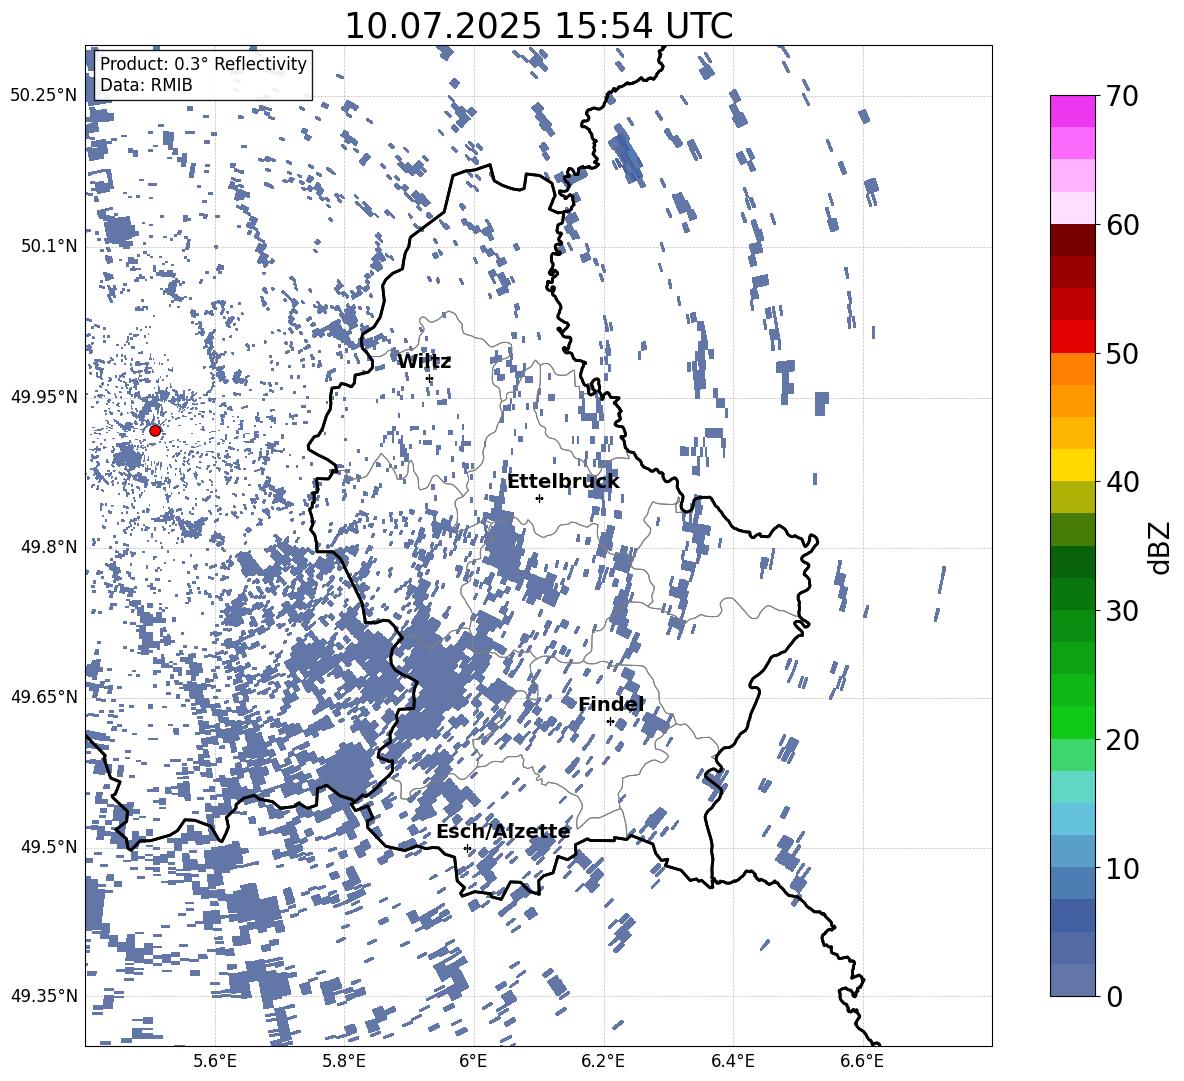
Task: Click the 49.65°N latitude label
Action: [44, 696]
